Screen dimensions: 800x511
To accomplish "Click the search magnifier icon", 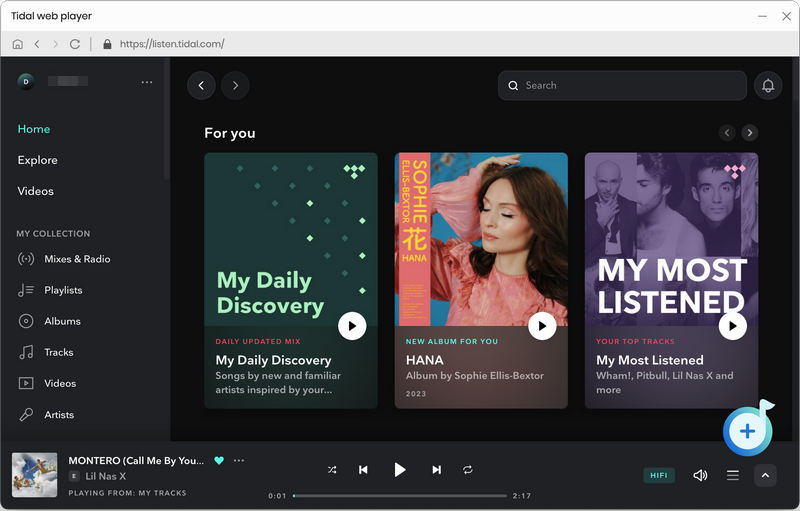I will click(513, 86).
